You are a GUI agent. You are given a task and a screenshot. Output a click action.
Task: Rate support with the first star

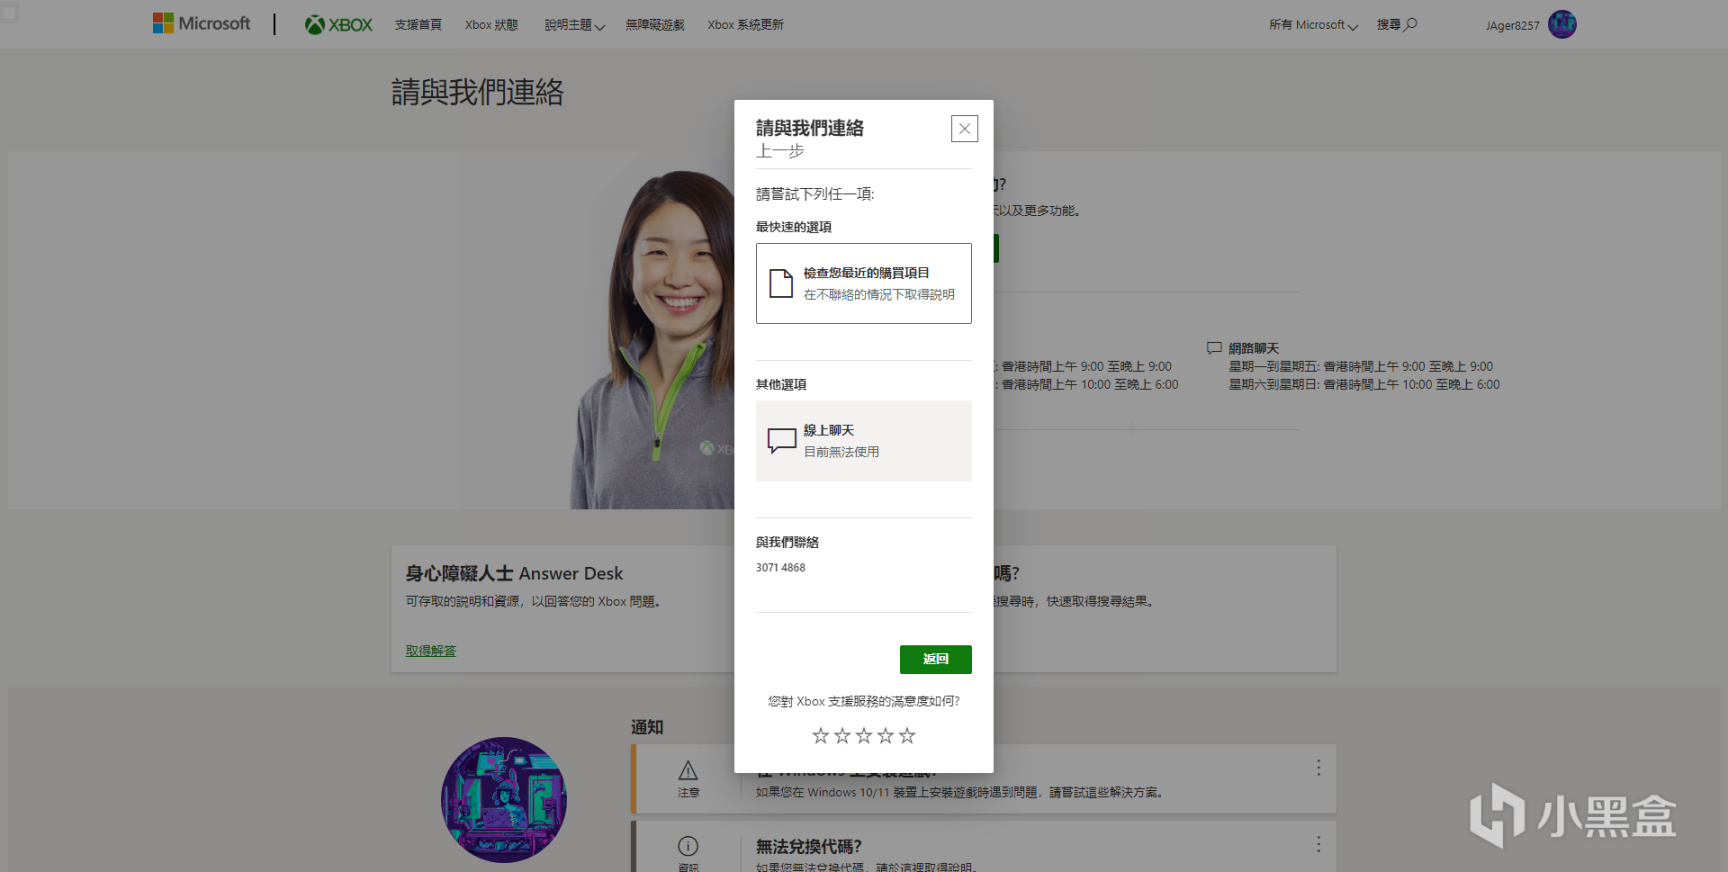(x=820, y=736)
